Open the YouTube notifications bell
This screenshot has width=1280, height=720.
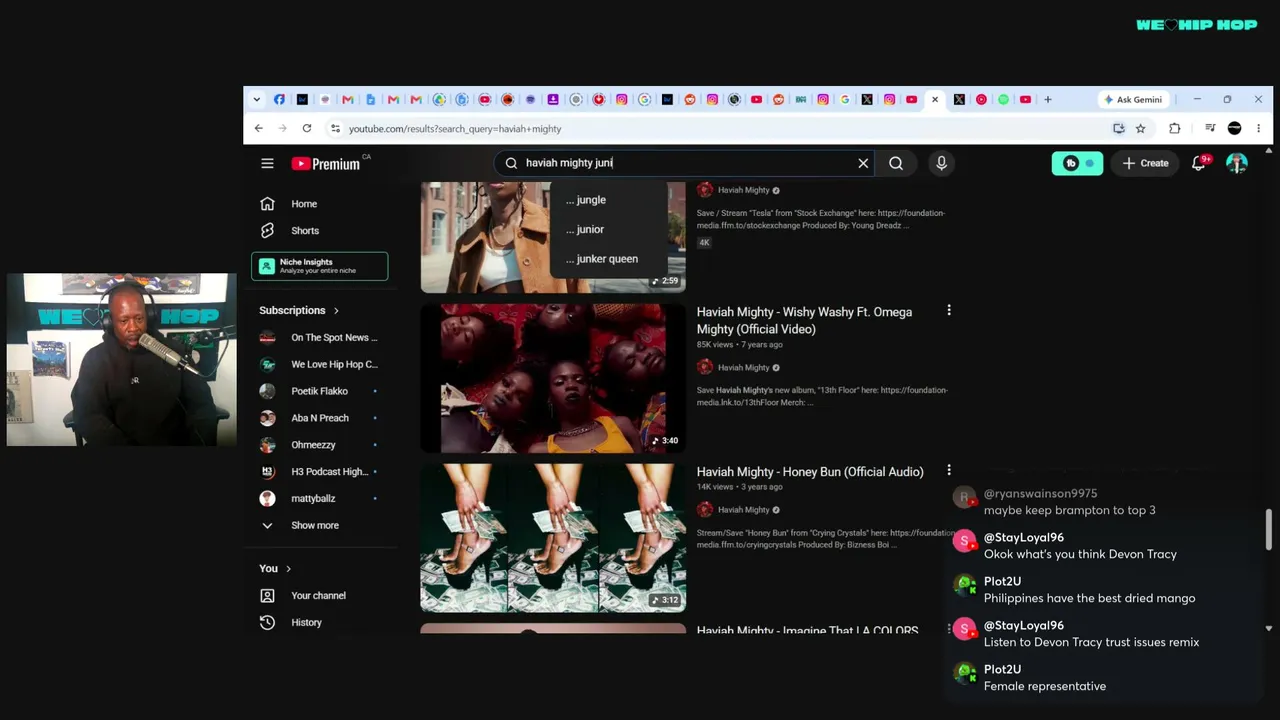pos(1199,163)
